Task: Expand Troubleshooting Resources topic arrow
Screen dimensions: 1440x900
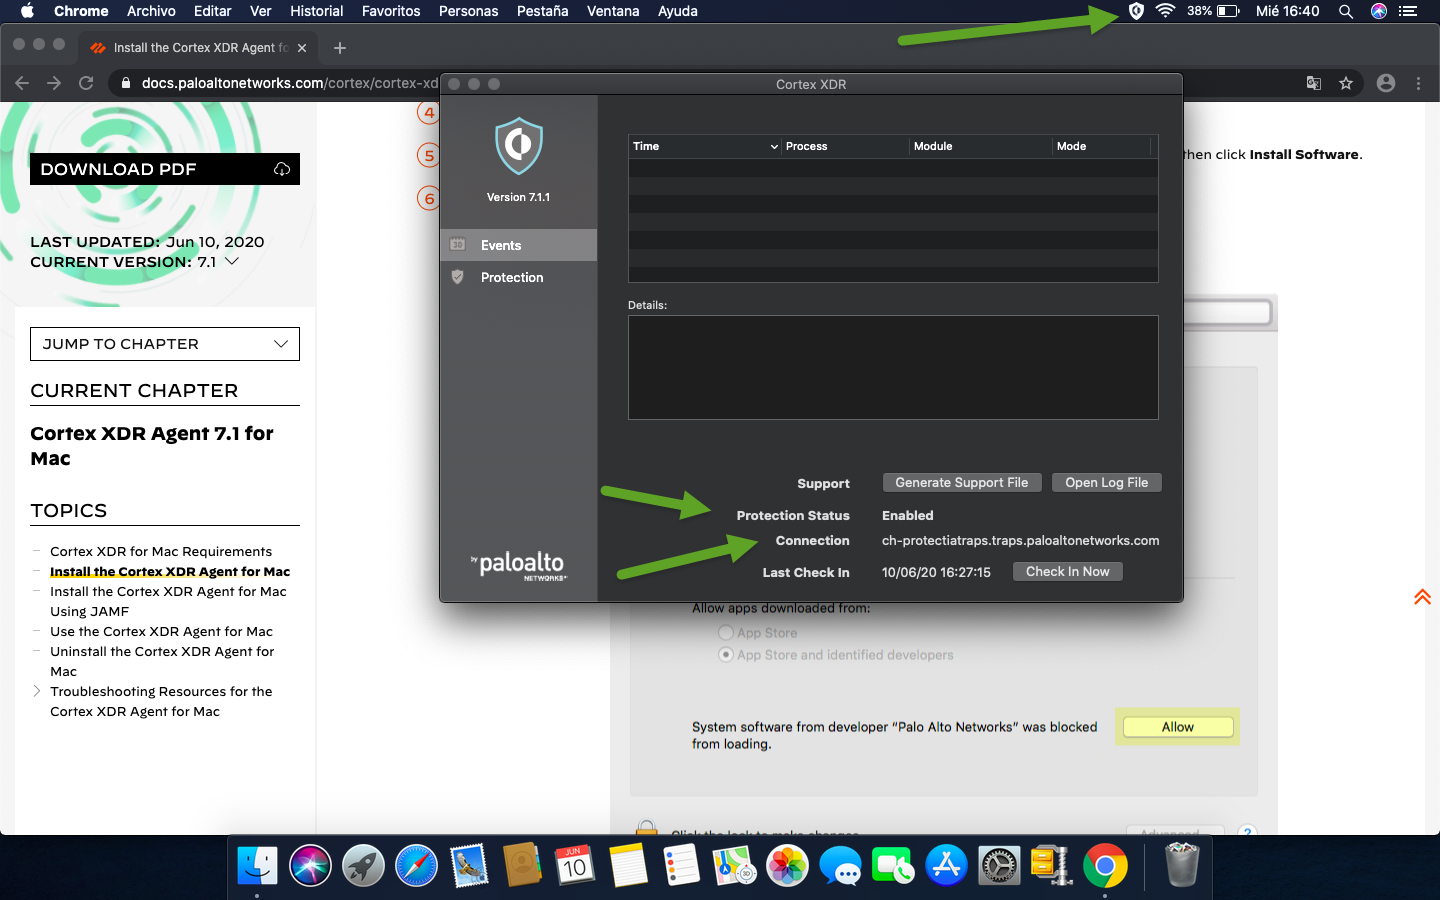Action: [x=37, y=691]
